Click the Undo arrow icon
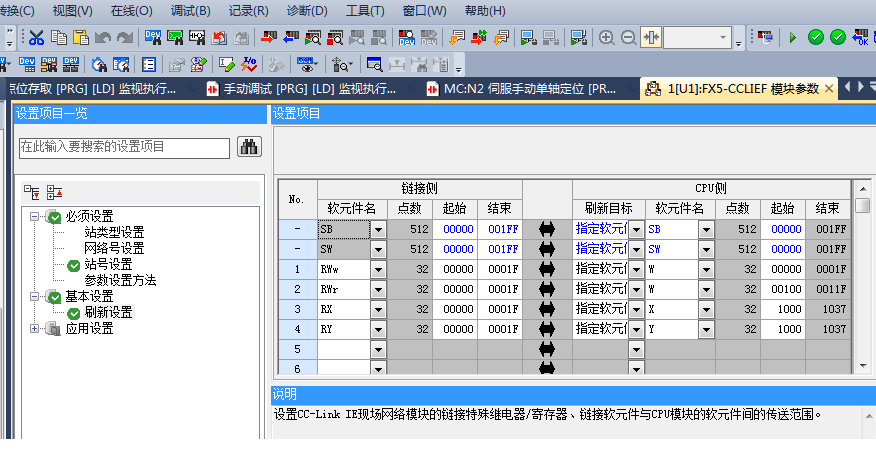876x460 pixels. click(103, 38)
